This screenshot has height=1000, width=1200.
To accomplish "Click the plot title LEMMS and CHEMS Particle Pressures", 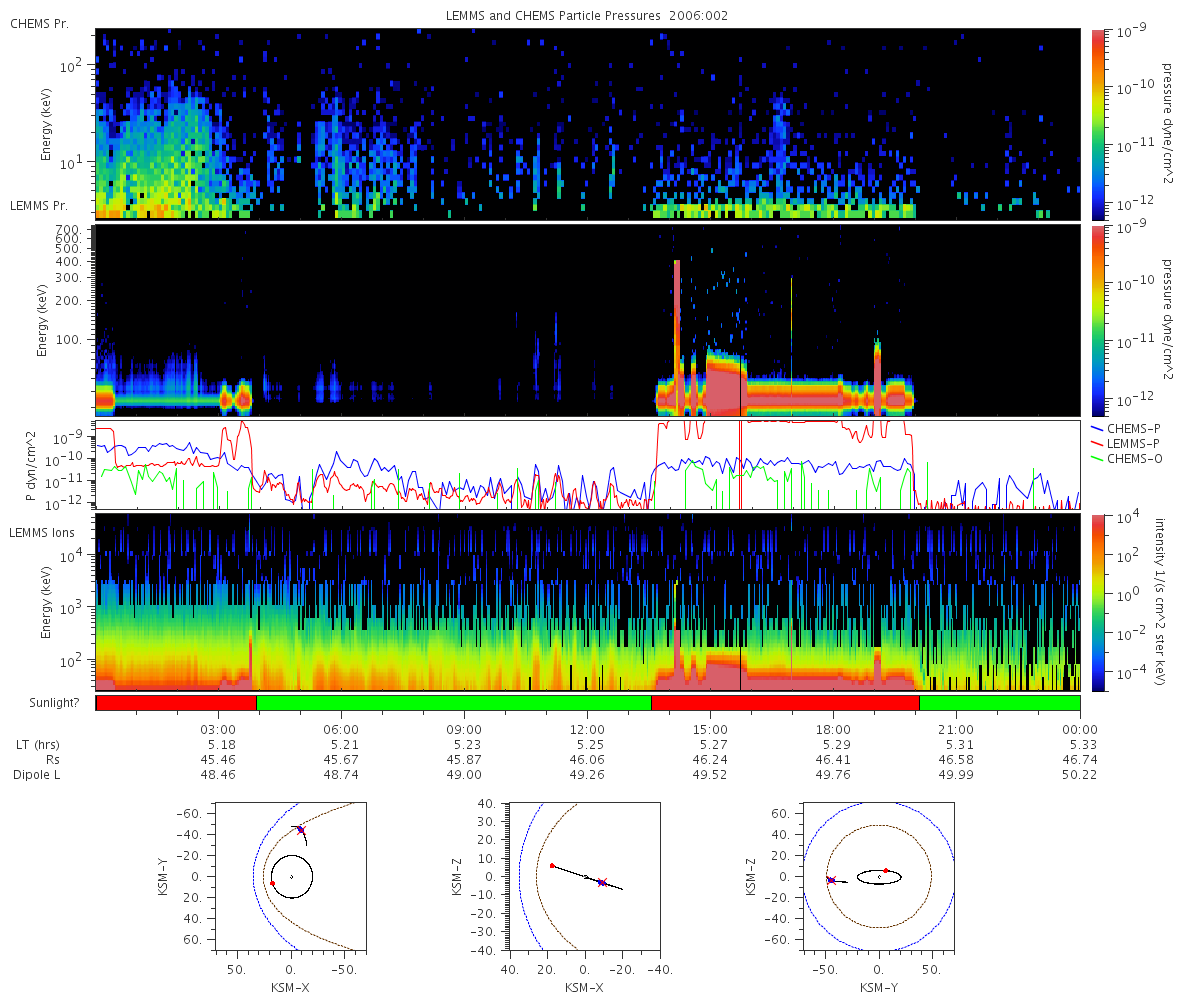I will (x=589, y=15).
